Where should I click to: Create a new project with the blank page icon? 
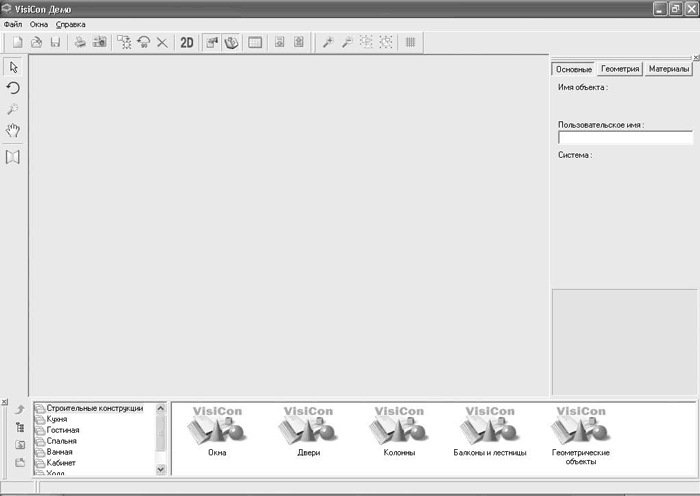coord(17,42)
